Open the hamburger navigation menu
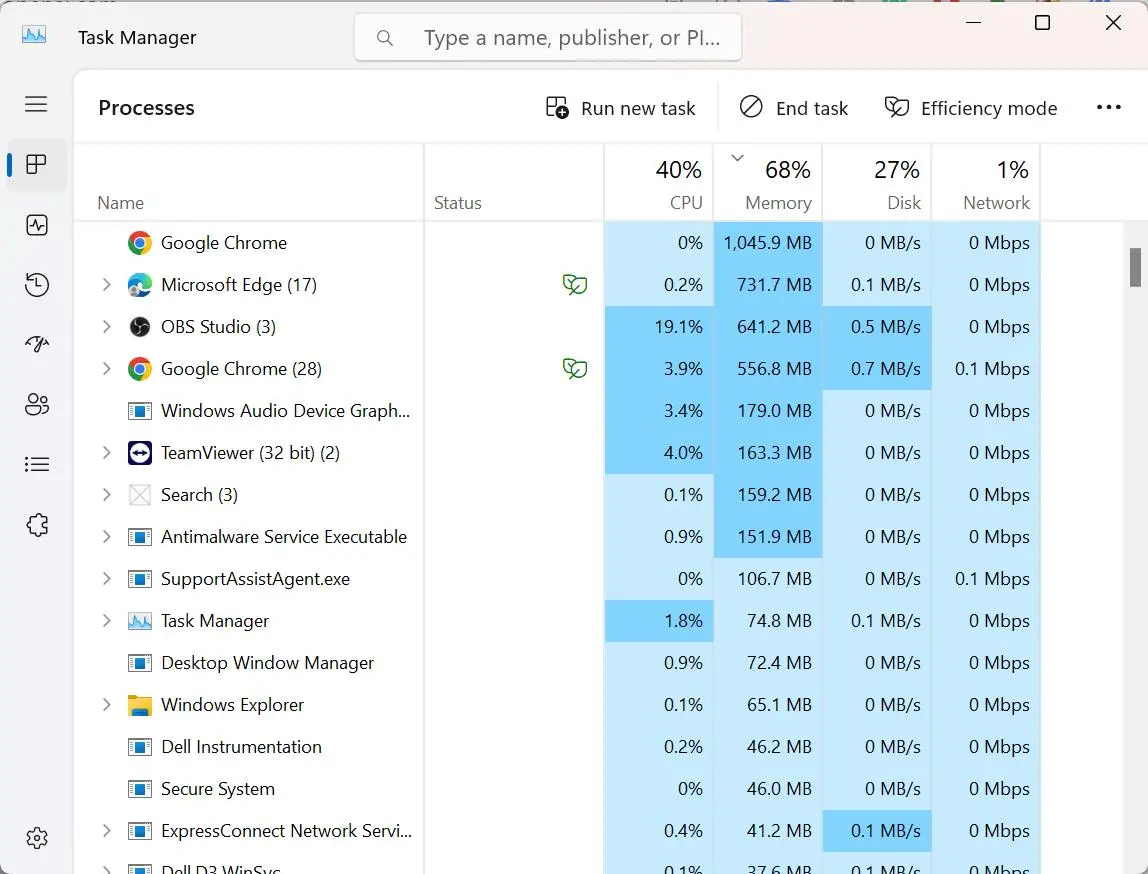1148x874 pixels. 36,104
